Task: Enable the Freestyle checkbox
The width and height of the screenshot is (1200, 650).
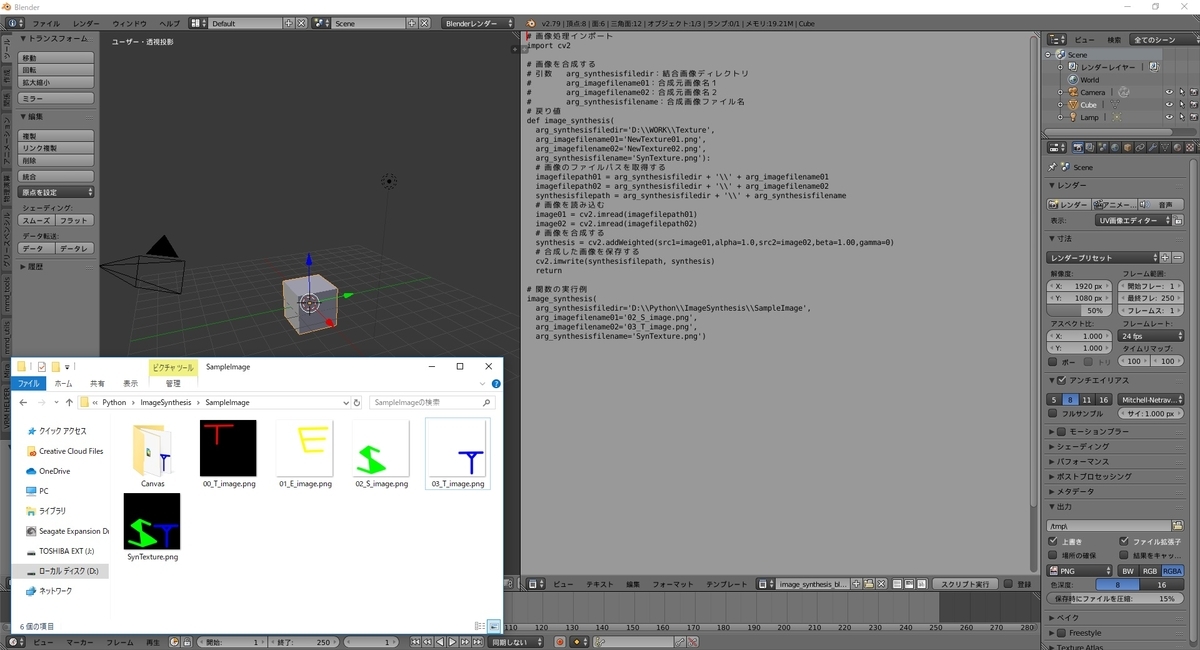Action: (1063, 633)
